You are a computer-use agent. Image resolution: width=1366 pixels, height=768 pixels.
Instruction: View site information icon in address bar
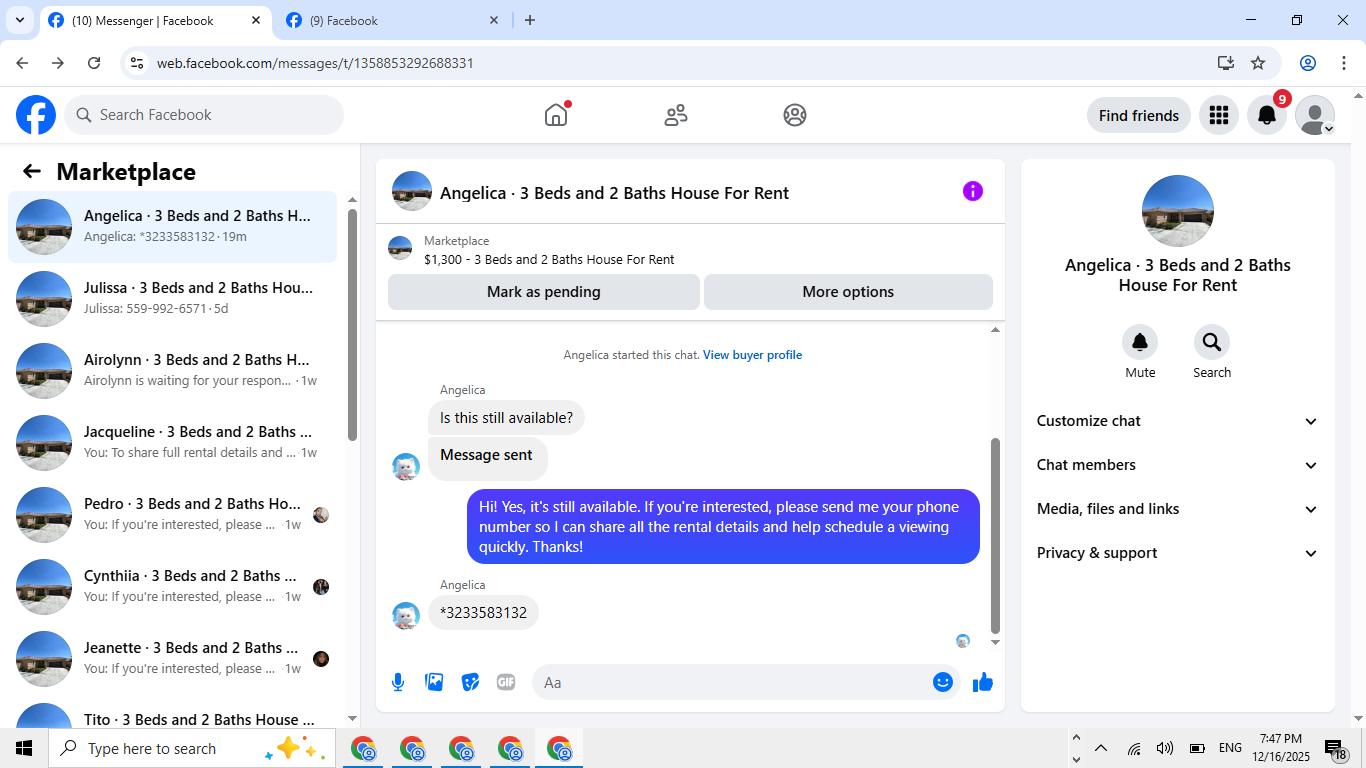pyautogui.click(x=138, y=63)
